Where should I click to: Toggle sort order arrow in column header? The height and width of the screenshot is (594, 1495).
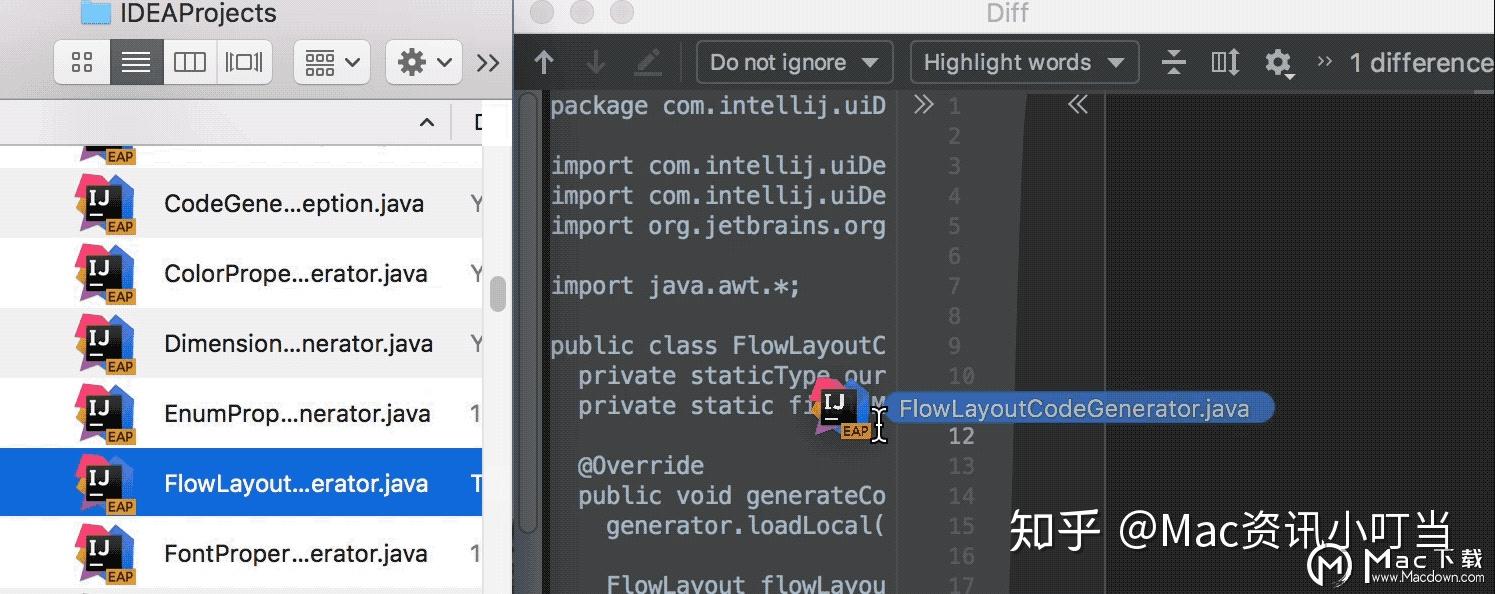click(427, 122)
